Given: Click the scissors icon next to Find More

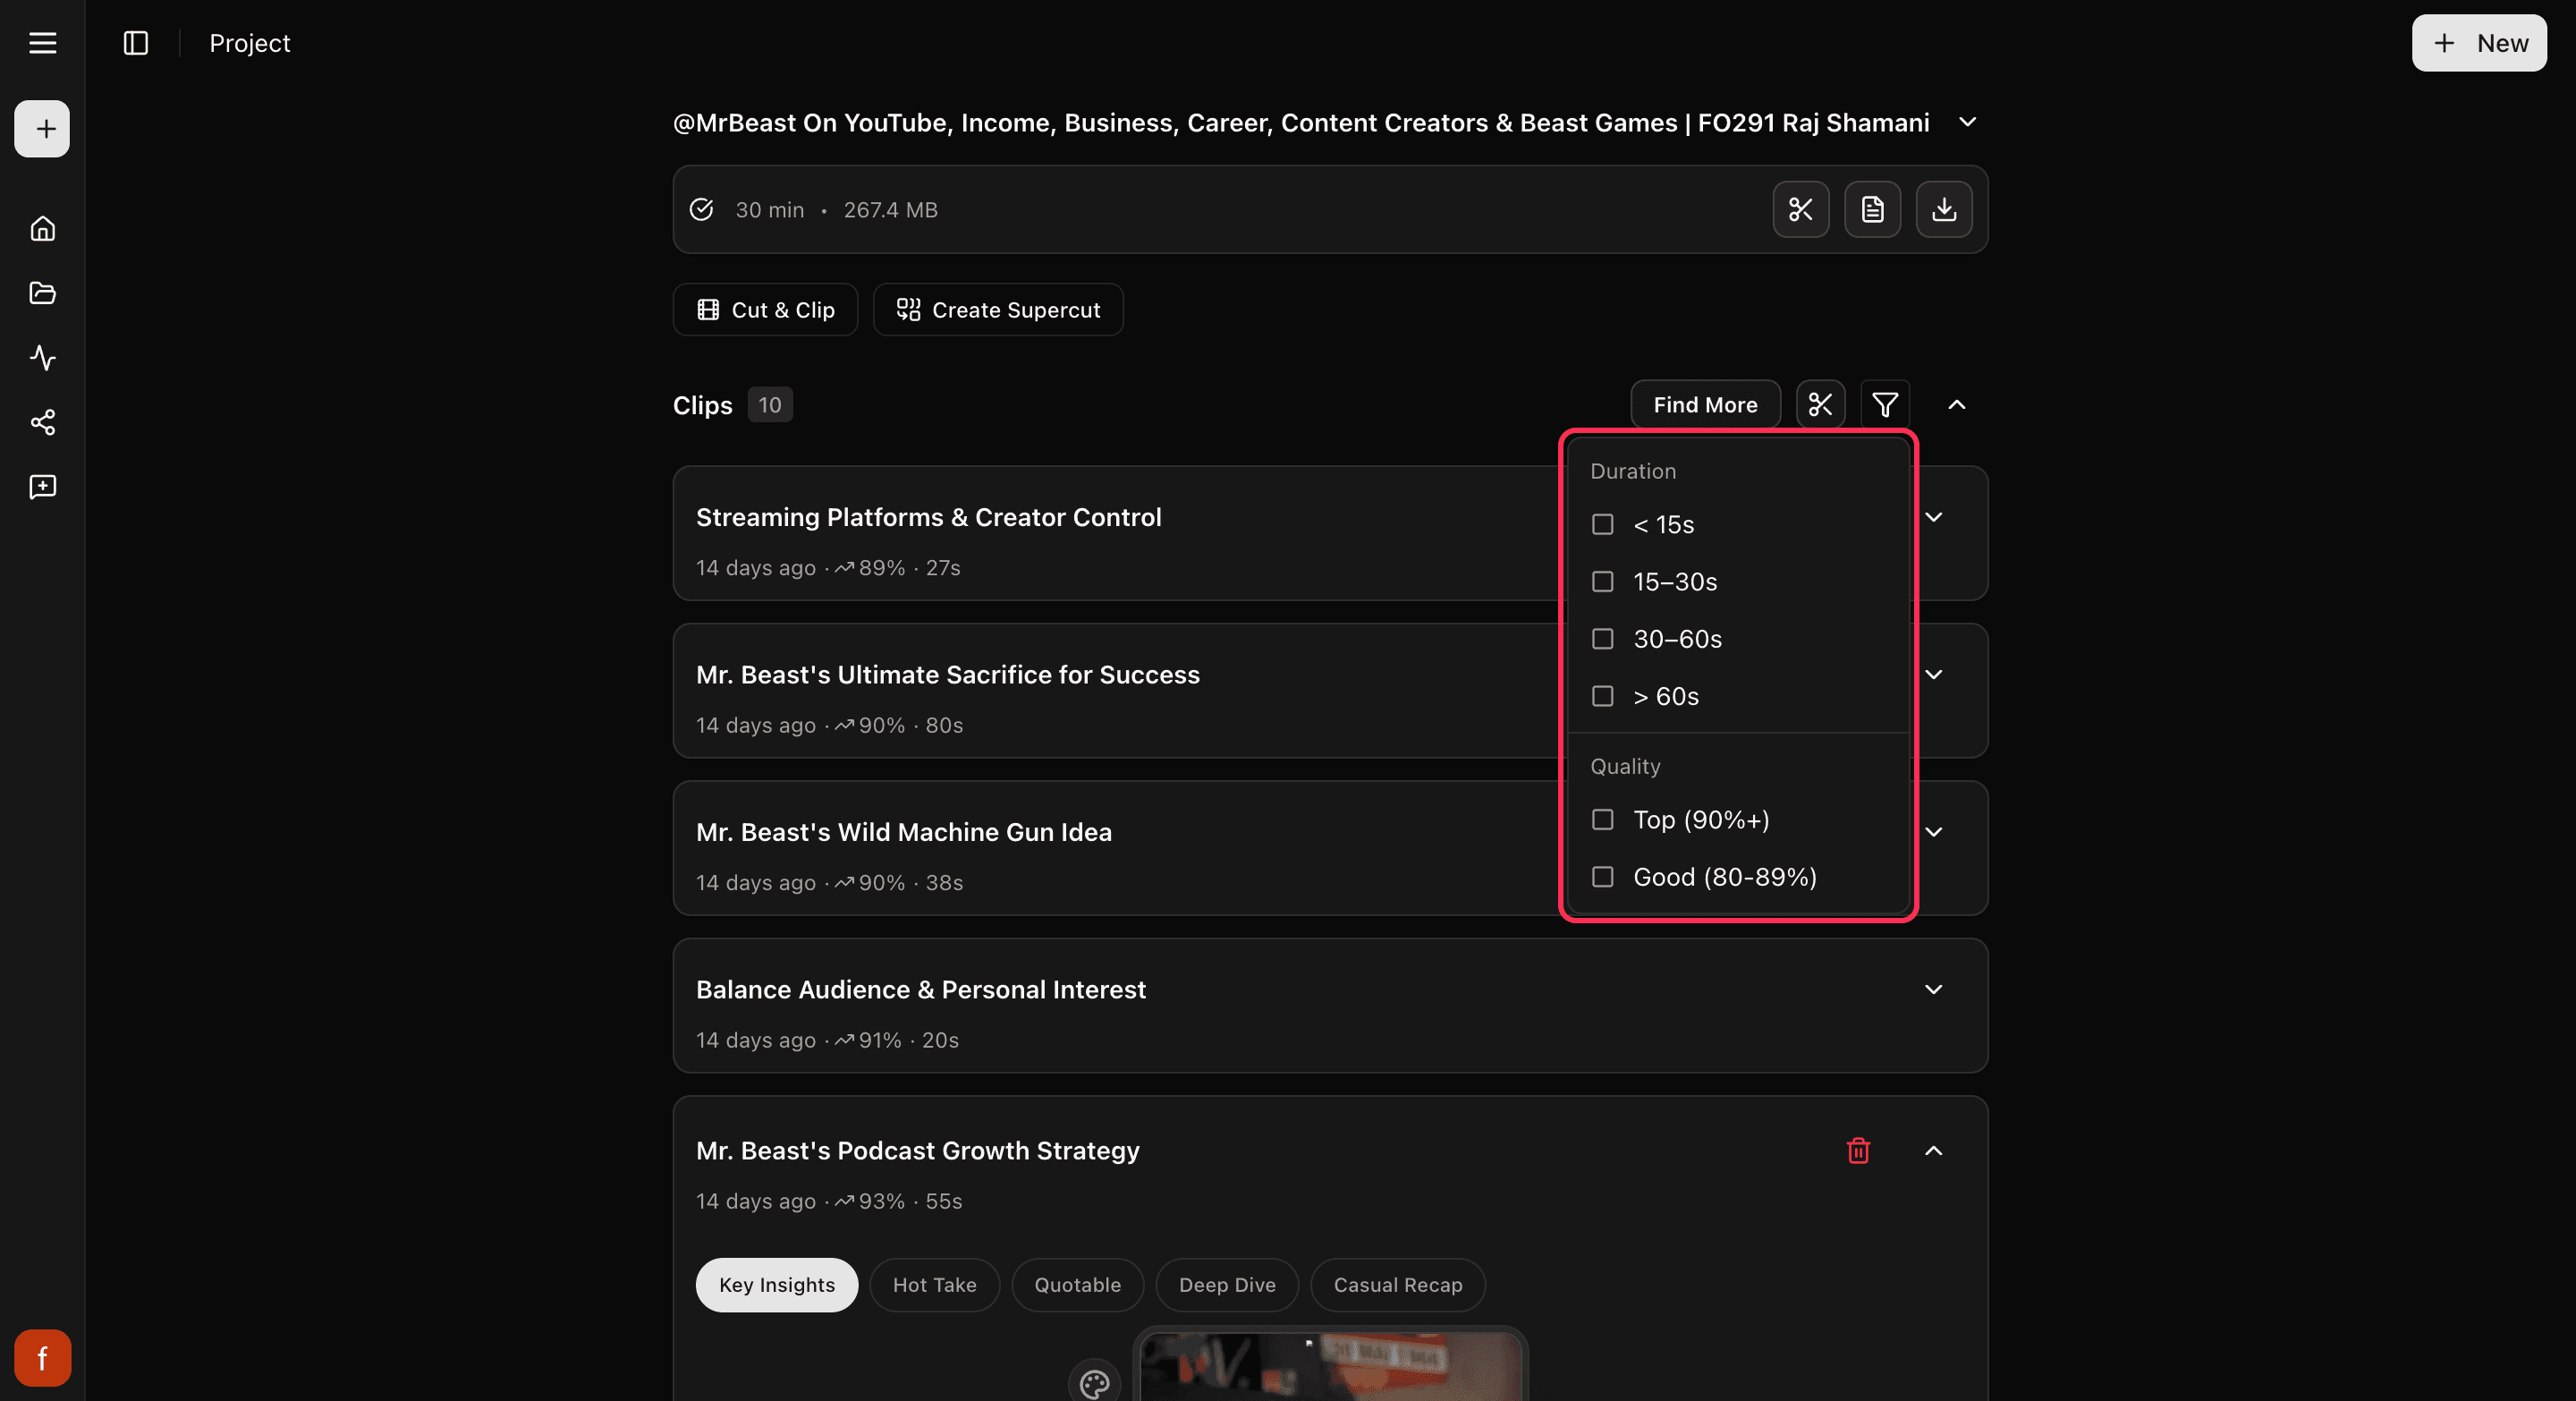Looking at the screenshot, I should 1820,405.
